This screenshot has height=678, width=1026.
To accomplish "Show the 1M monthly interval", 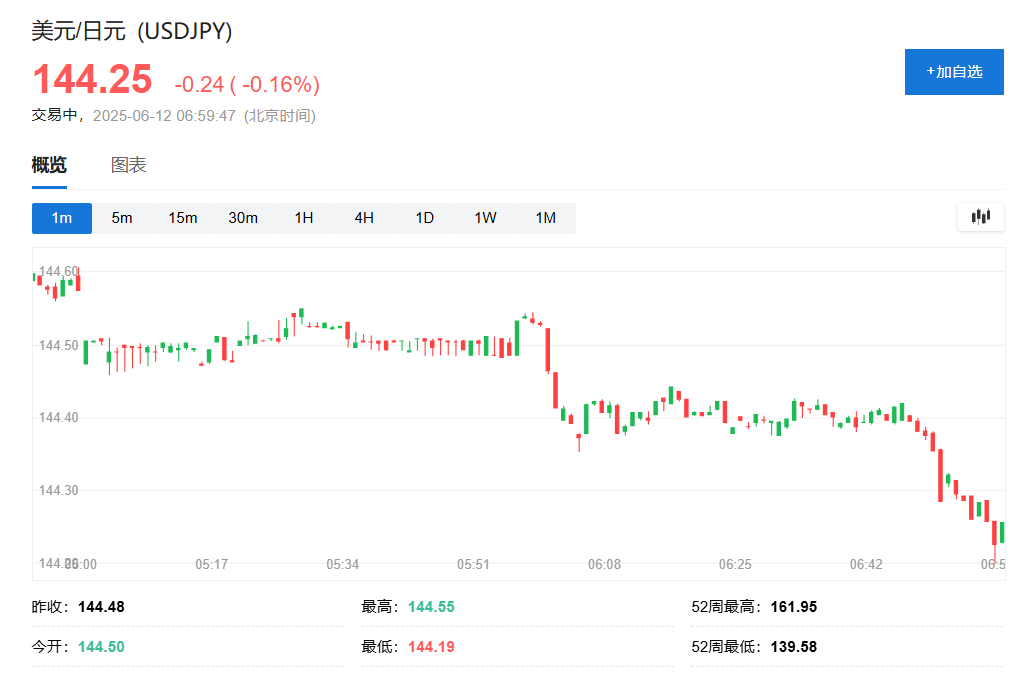I will [546, 218].
